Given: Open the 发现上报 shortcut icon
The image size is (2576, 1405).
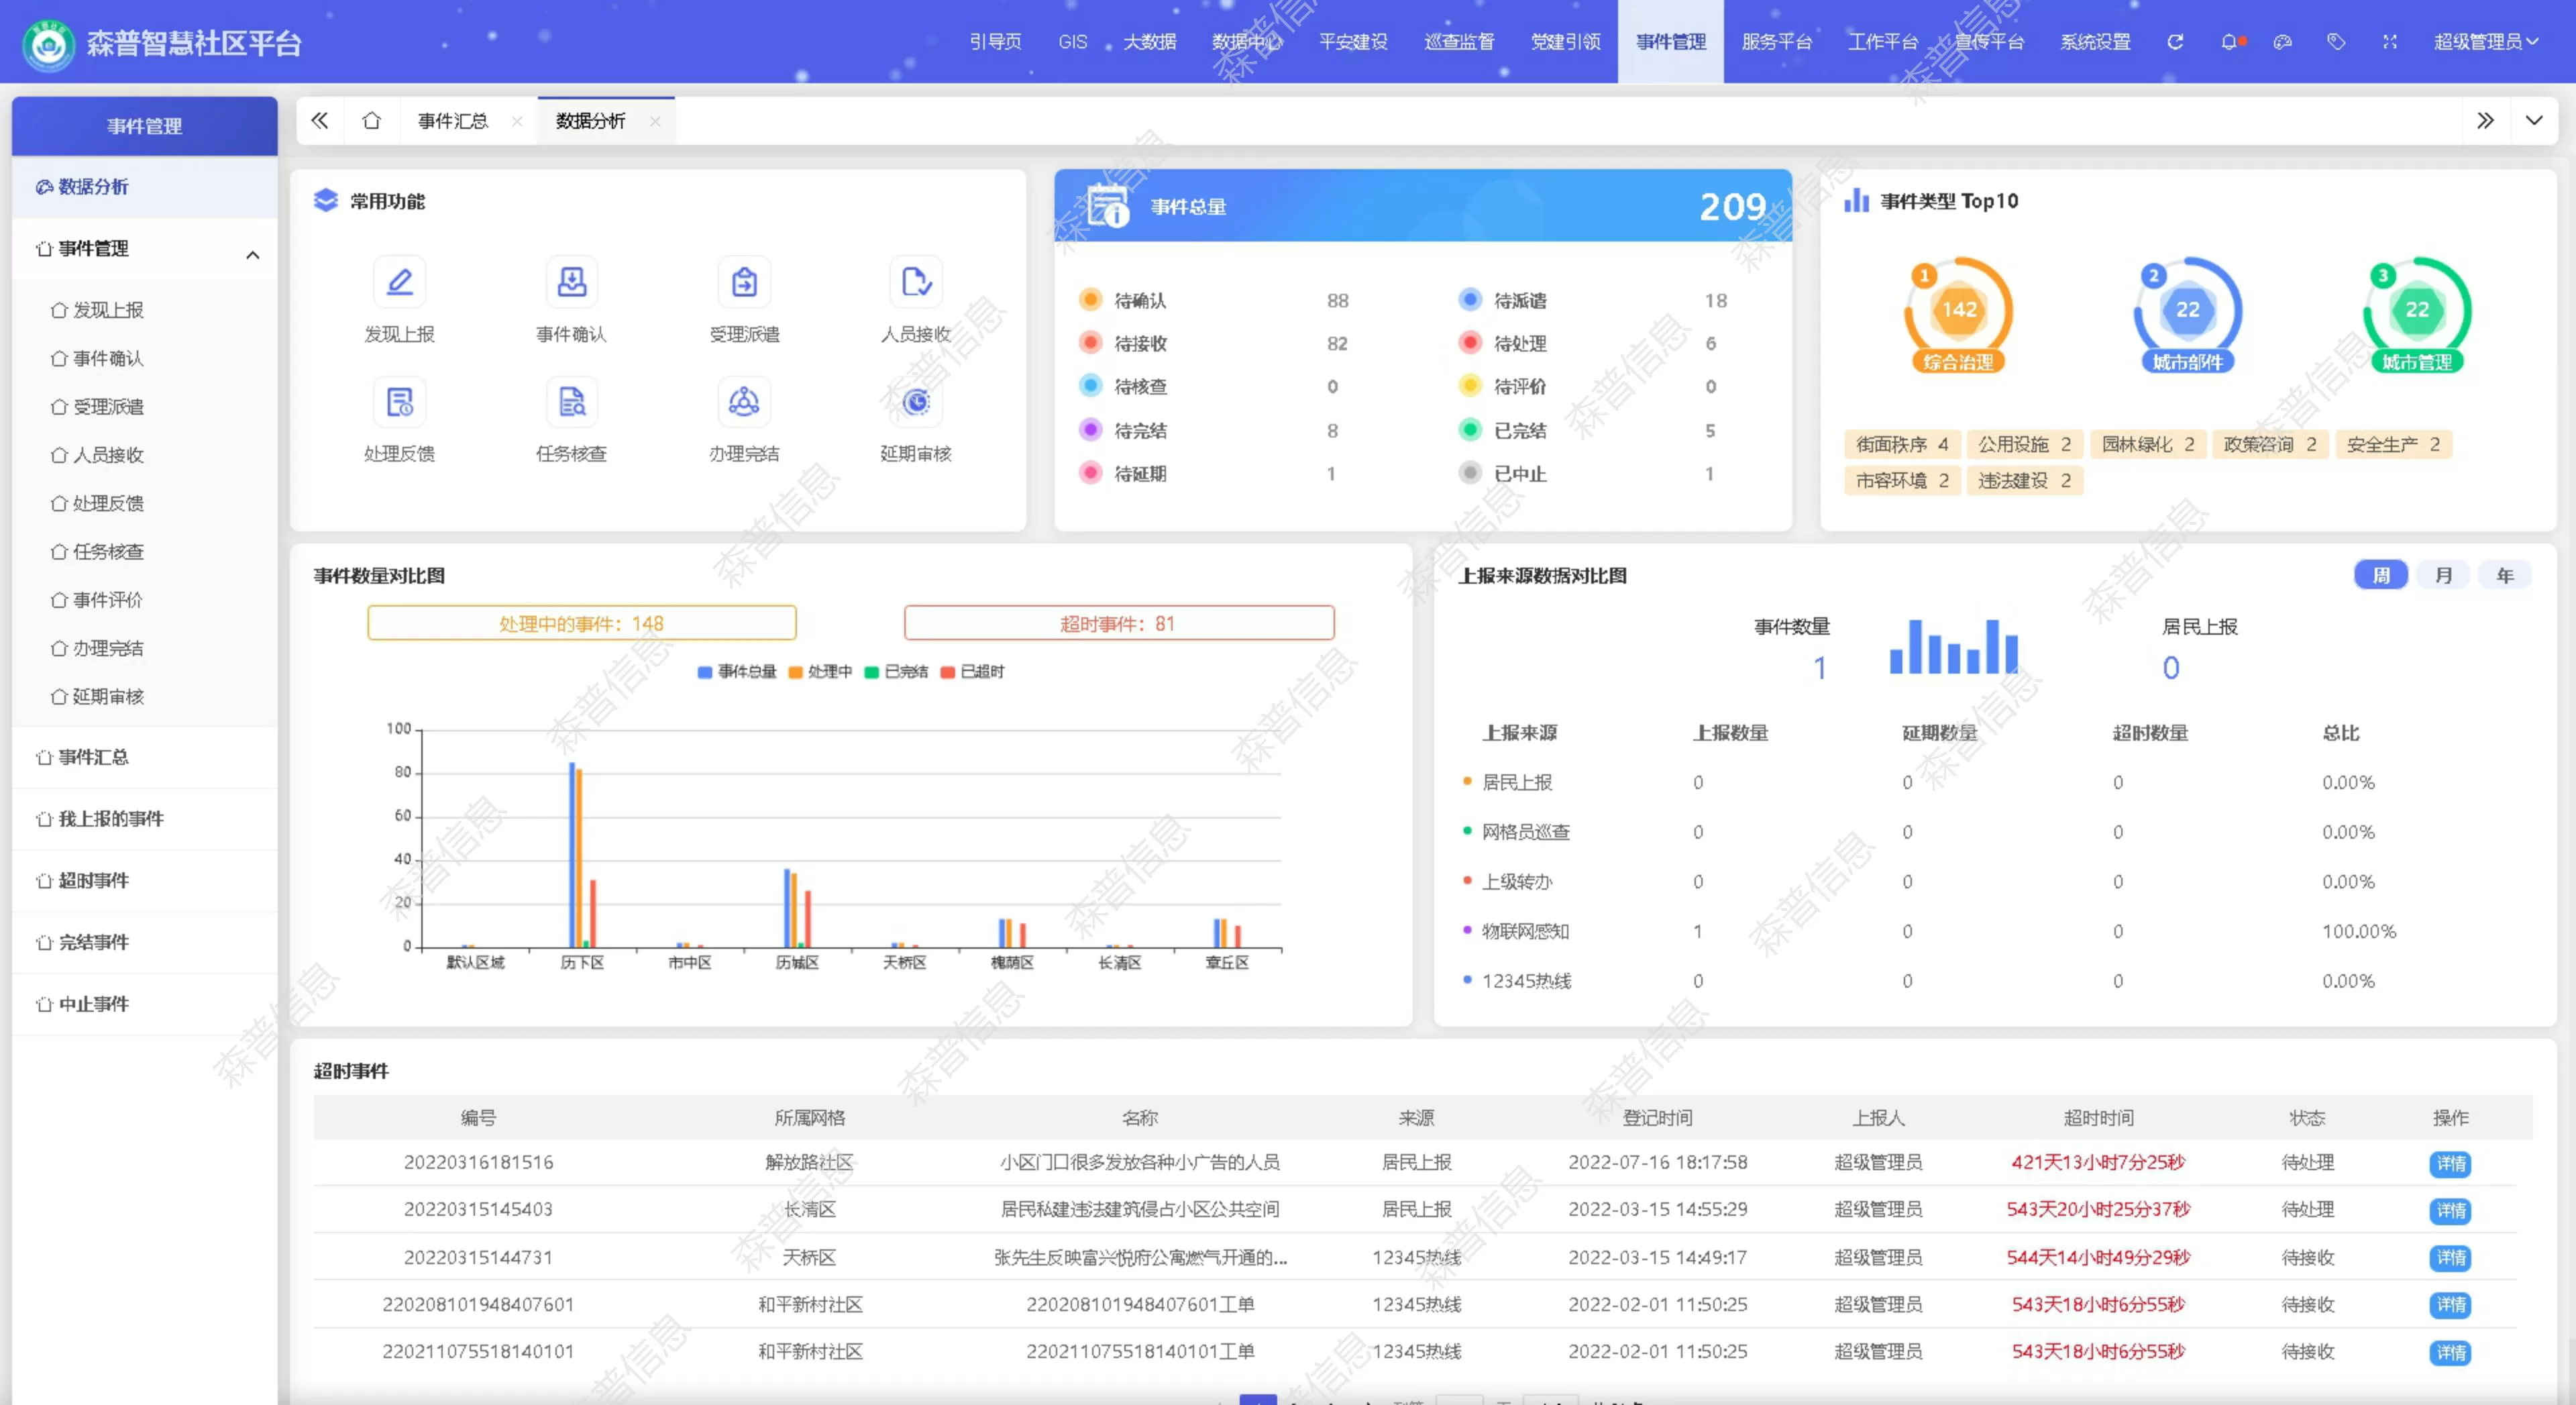Looking at the screenshot, I should (399, 282).
